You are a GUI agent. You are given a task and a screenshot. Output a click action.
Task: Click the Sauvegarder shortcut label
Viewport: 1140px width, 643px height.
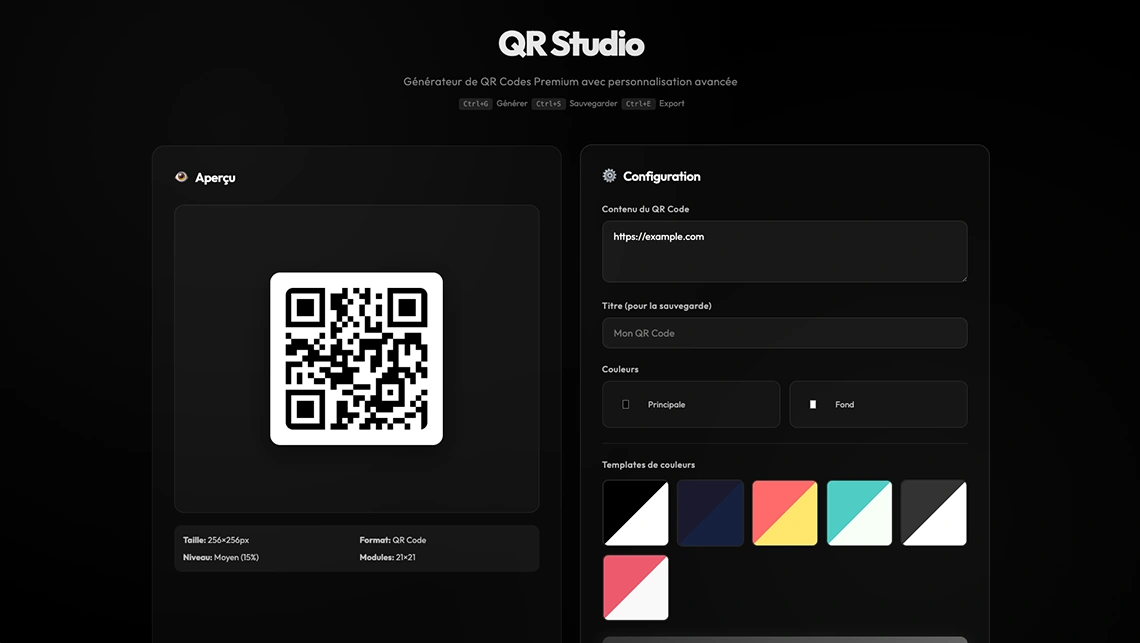[593, 103]
